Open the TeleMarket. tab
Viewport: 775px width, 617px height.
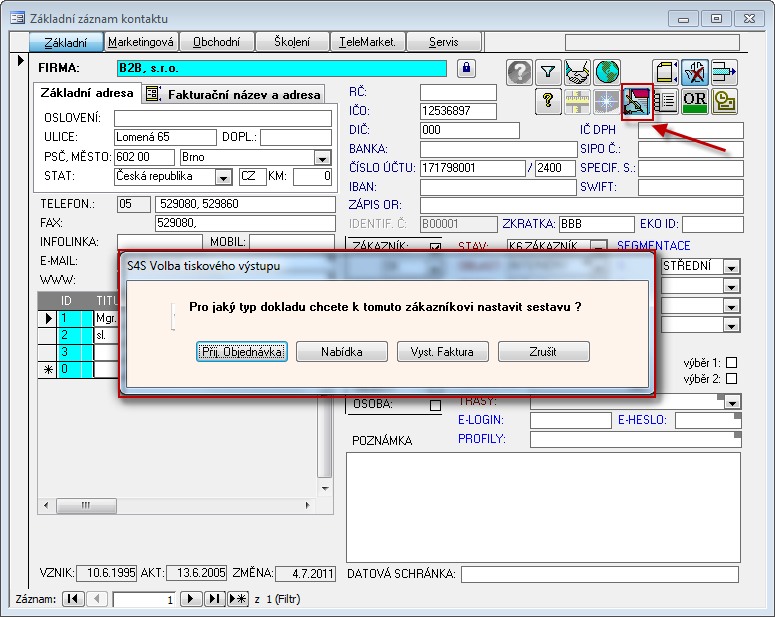coord(368,42)
